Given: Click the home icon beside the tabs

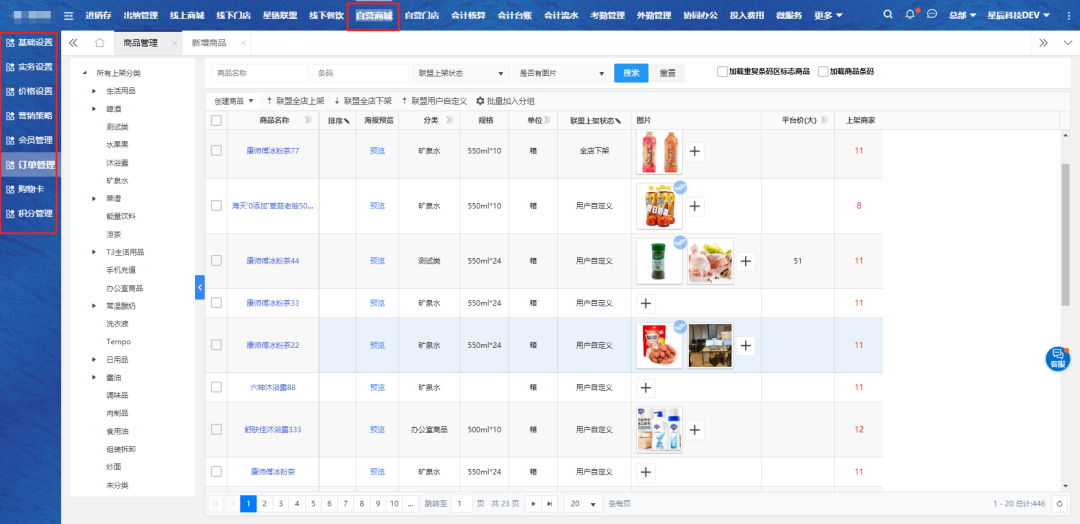Looking at the screenshot, I should click(x=99, y=43).
